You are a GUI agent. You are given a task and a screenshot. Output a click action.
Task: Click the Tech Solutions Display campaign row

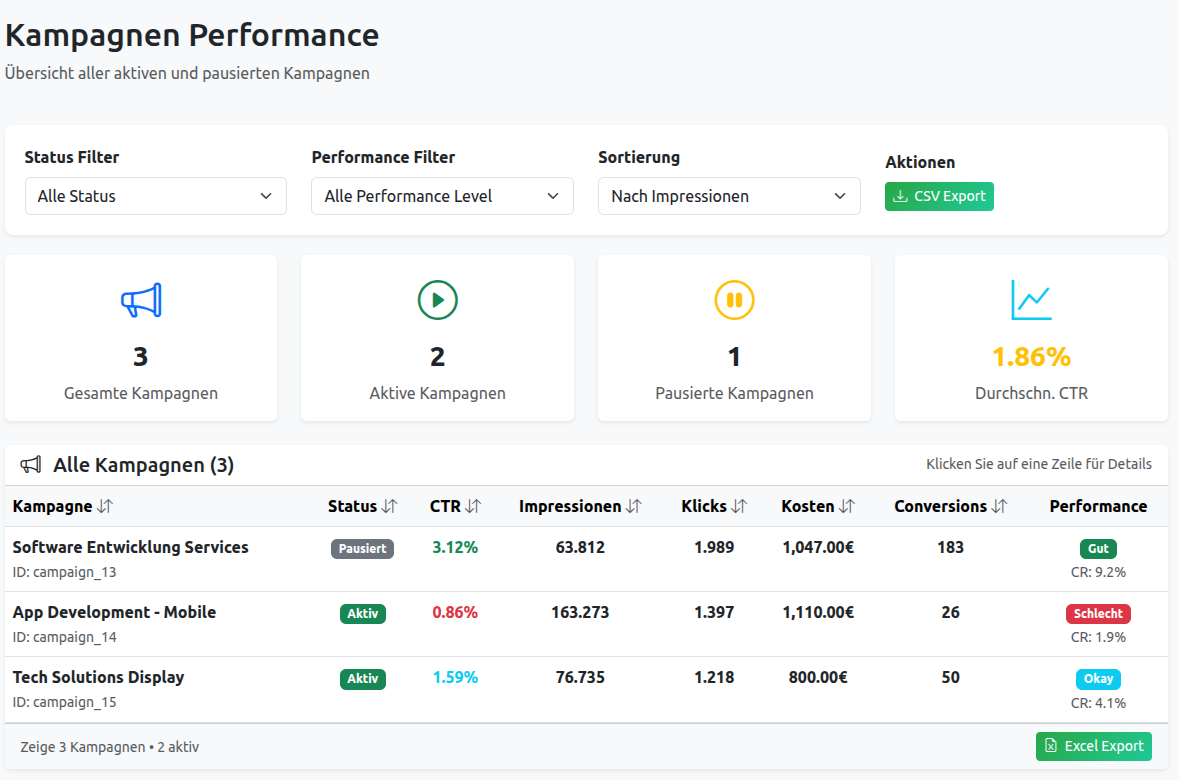click(98, 678)
